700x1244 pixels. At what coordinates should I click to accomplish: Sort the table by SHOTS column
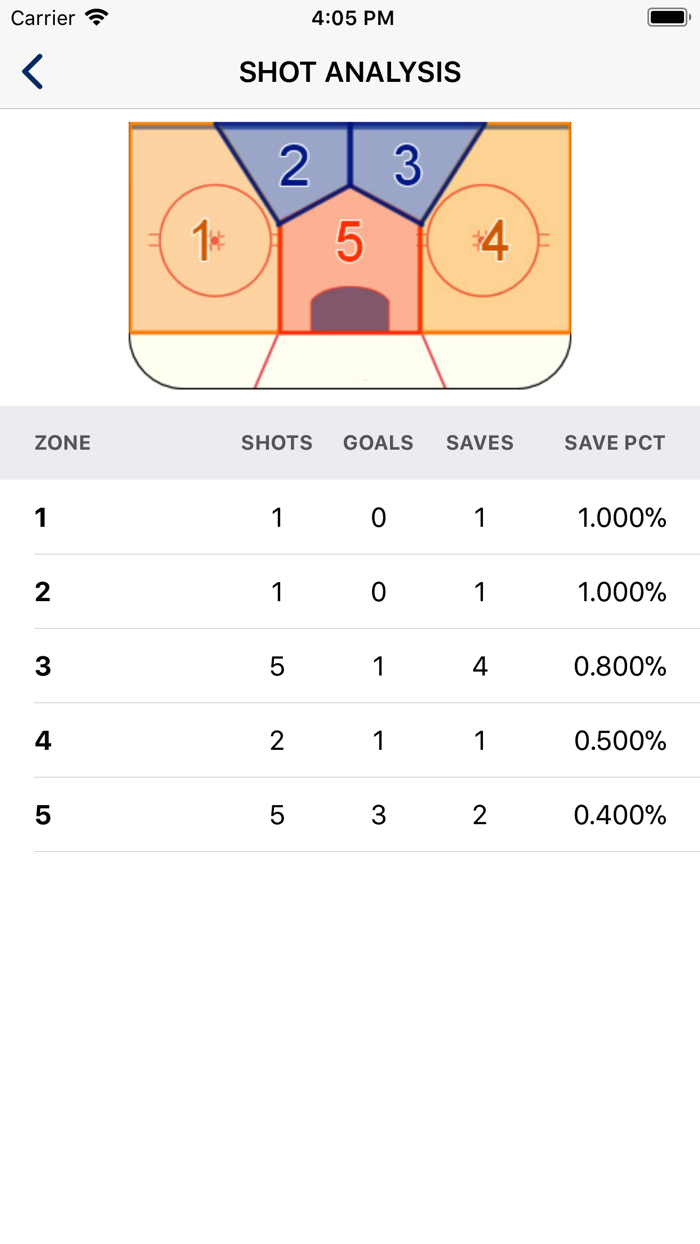[277, 443]
